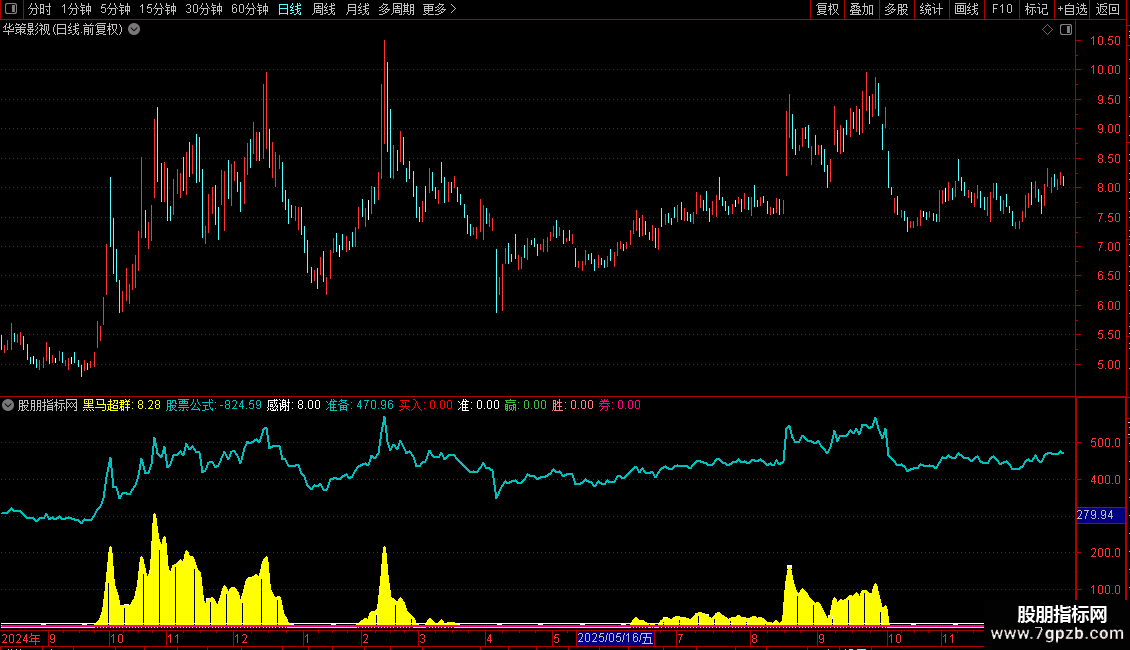Switch to 周线 weekly chart

point(324,9)
